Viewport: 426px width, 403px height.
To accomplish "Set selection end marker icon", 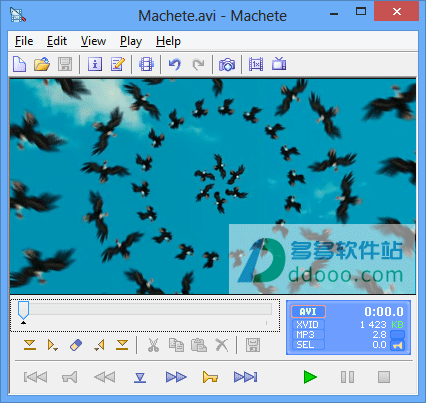I will click(x=122, y=345).
